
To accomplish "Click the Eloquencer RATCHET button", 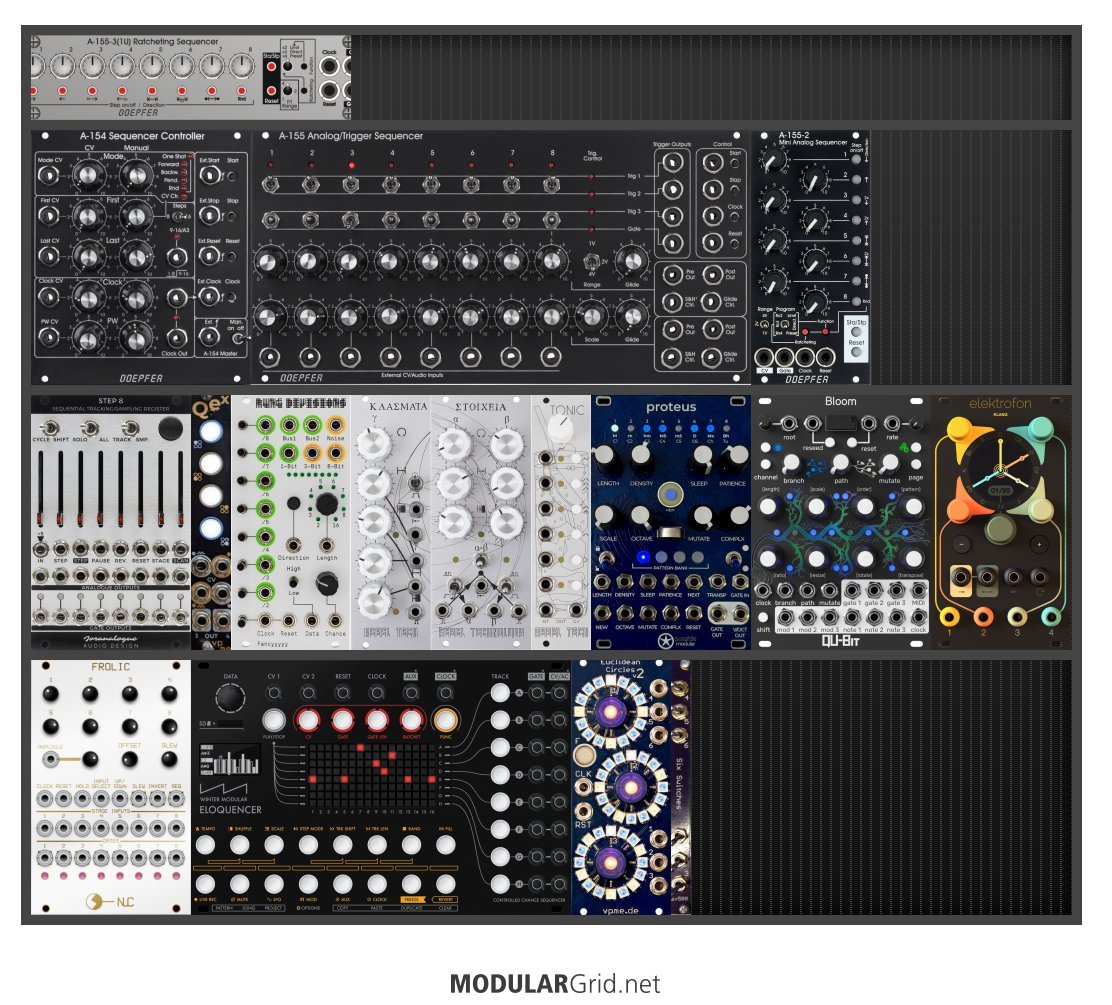I will tap(411, 720).
